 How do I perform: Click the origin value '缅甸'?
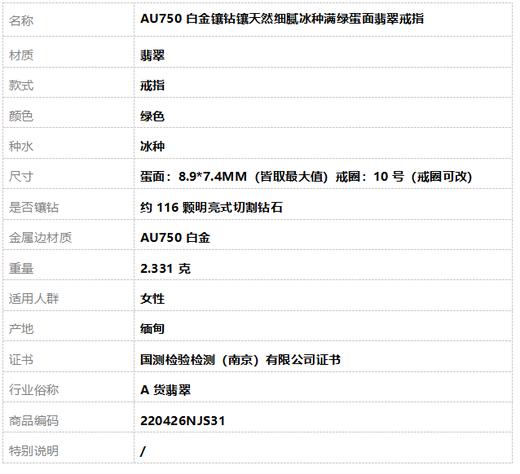[152, 329]
